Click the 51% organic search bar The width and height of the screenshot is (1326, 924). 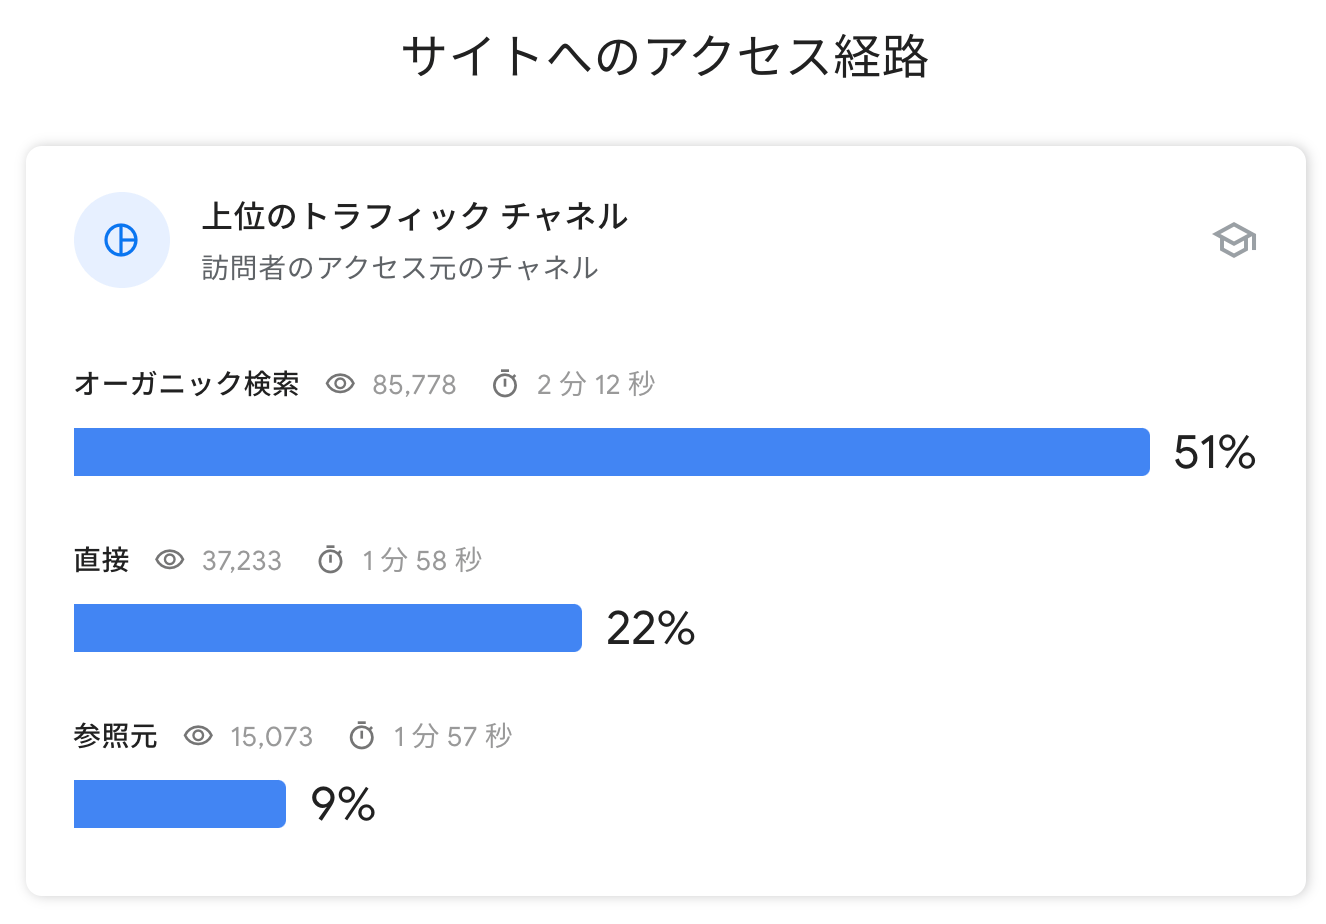[612, 452]
